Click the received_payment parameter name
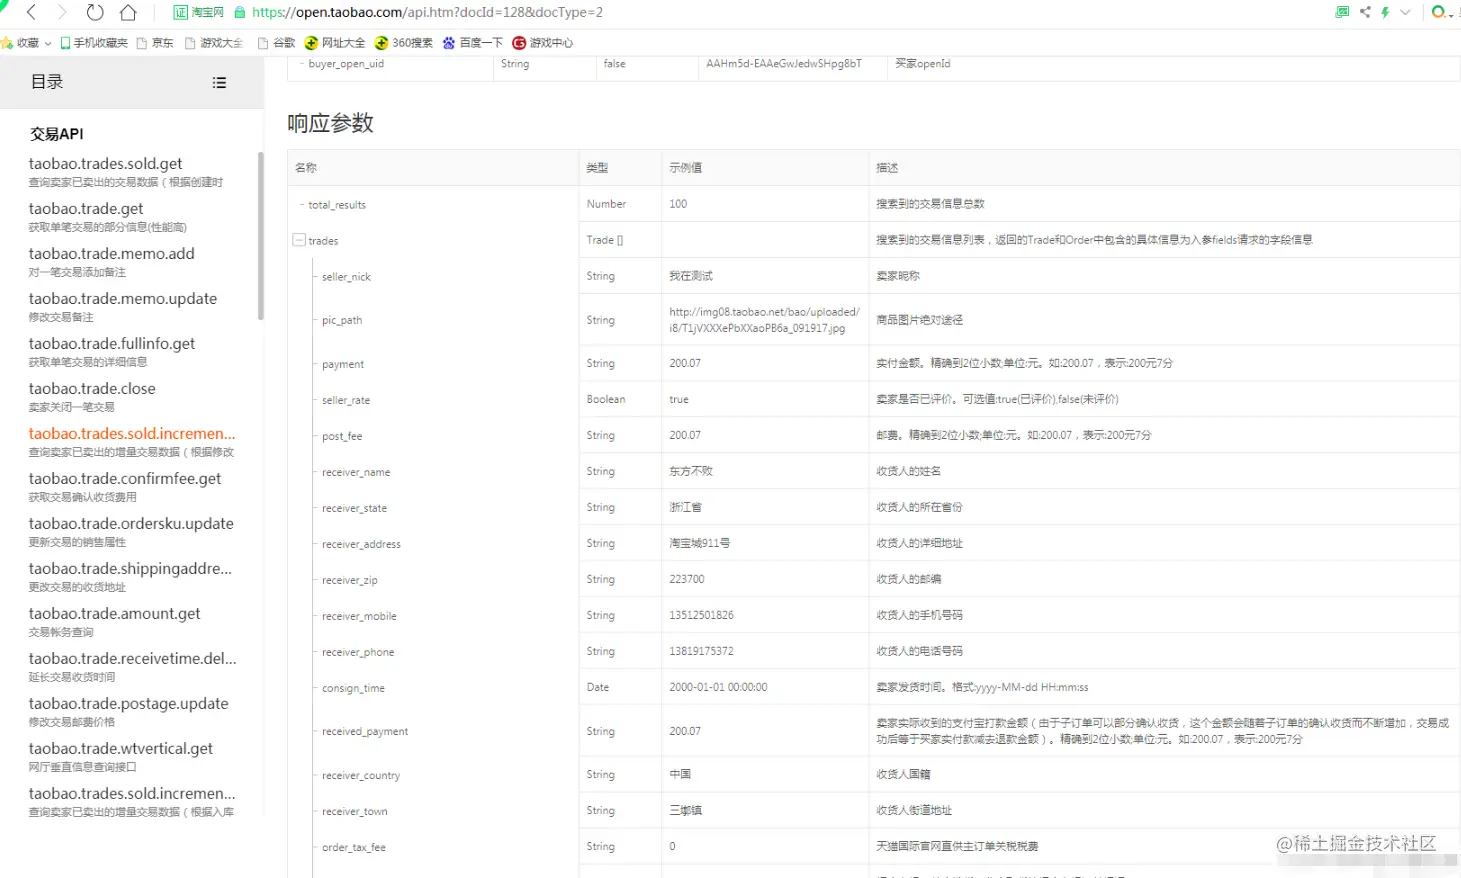The image size is (1461, 878). (x=365, y=731)
